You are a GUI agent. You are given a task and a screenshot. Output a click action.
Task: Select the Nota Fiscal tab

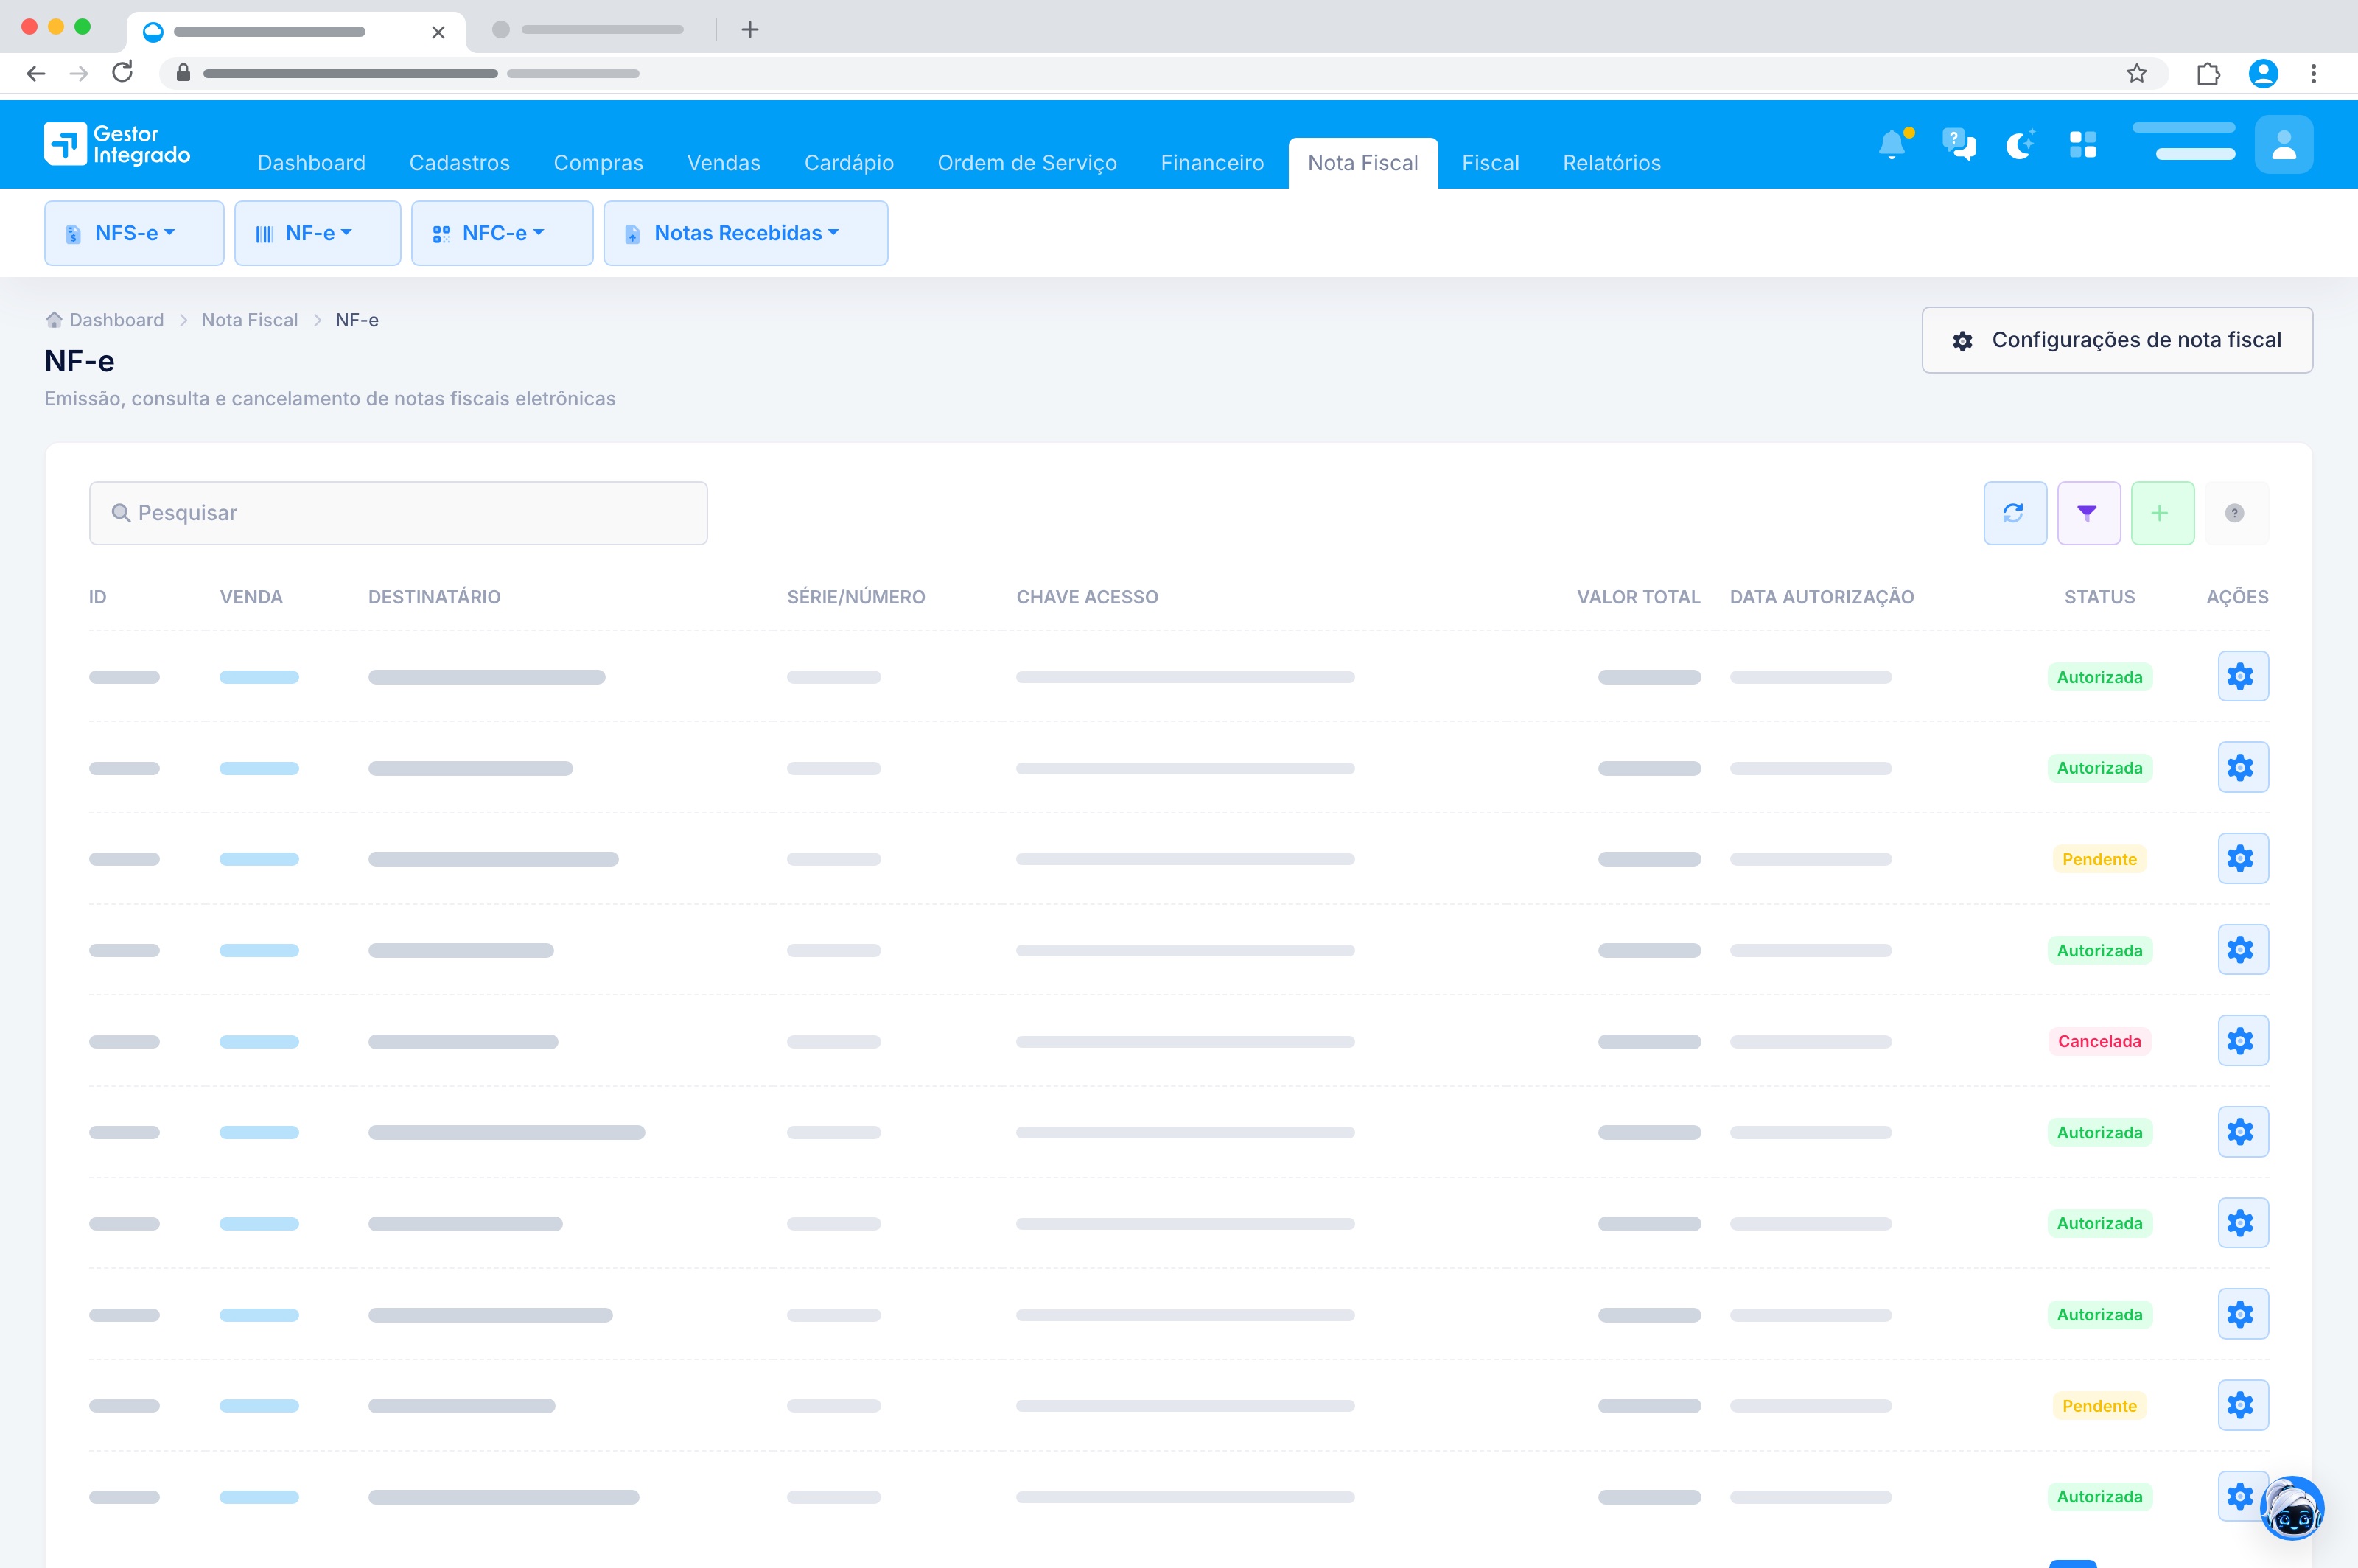(1362, 163)
